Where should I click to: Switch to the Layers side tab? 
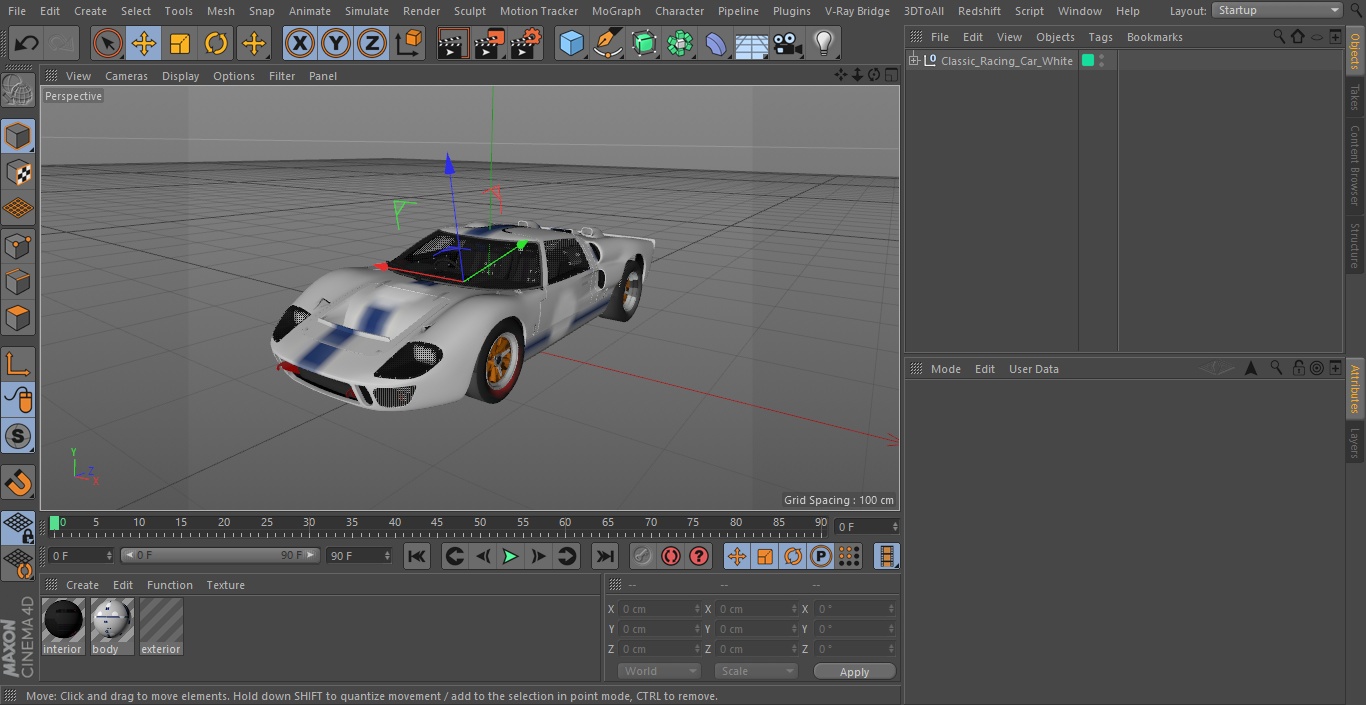pyautogui.click(x=1355, y=443)
